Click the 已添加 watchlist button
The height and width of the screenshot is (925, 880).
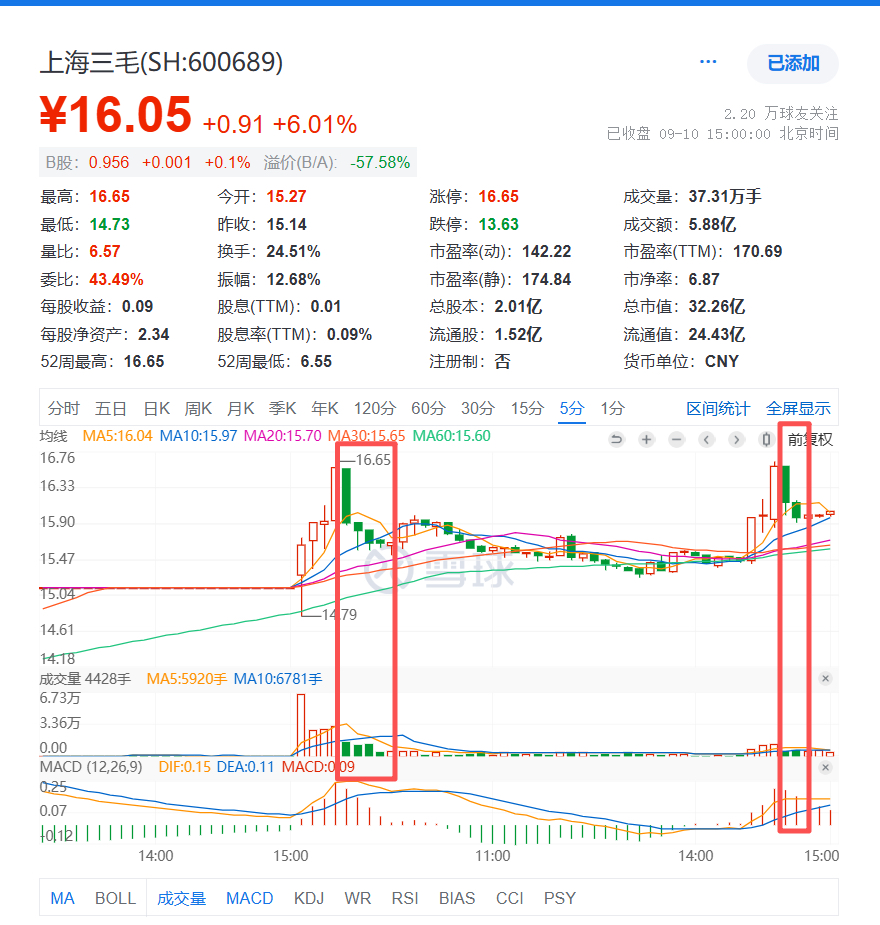click(793, 63)
